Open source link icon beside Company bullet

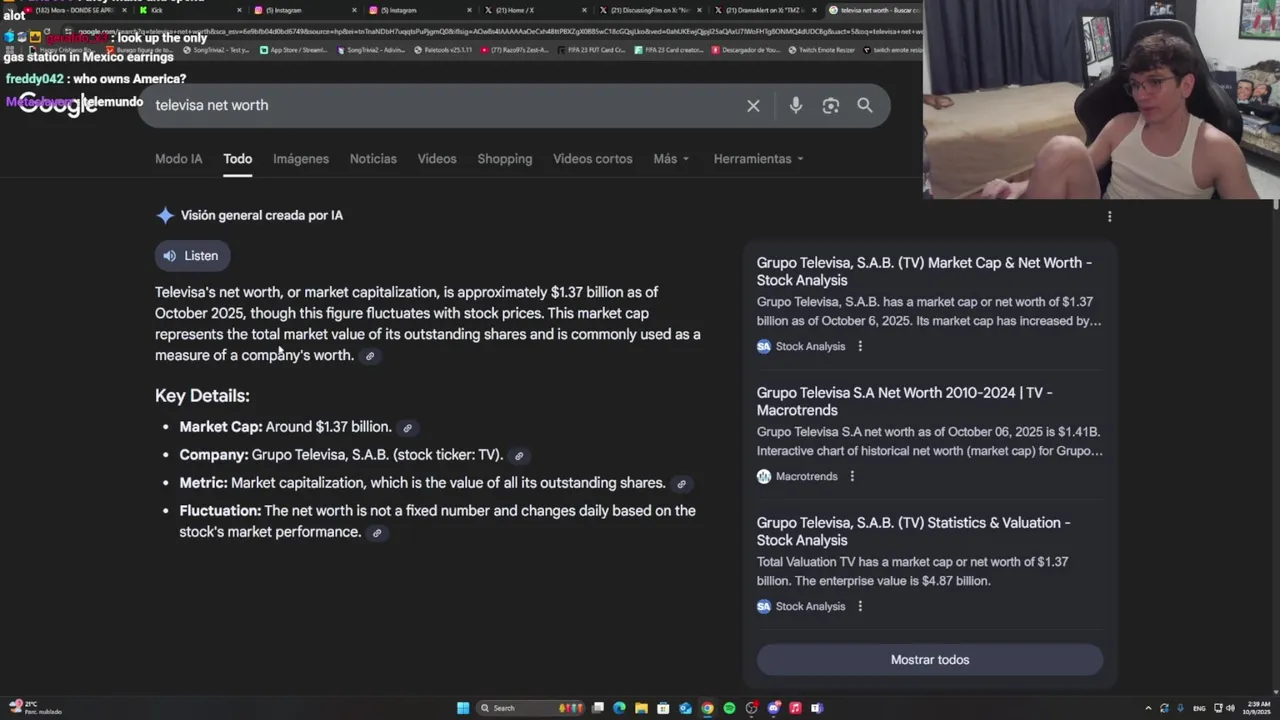[519, 456]
